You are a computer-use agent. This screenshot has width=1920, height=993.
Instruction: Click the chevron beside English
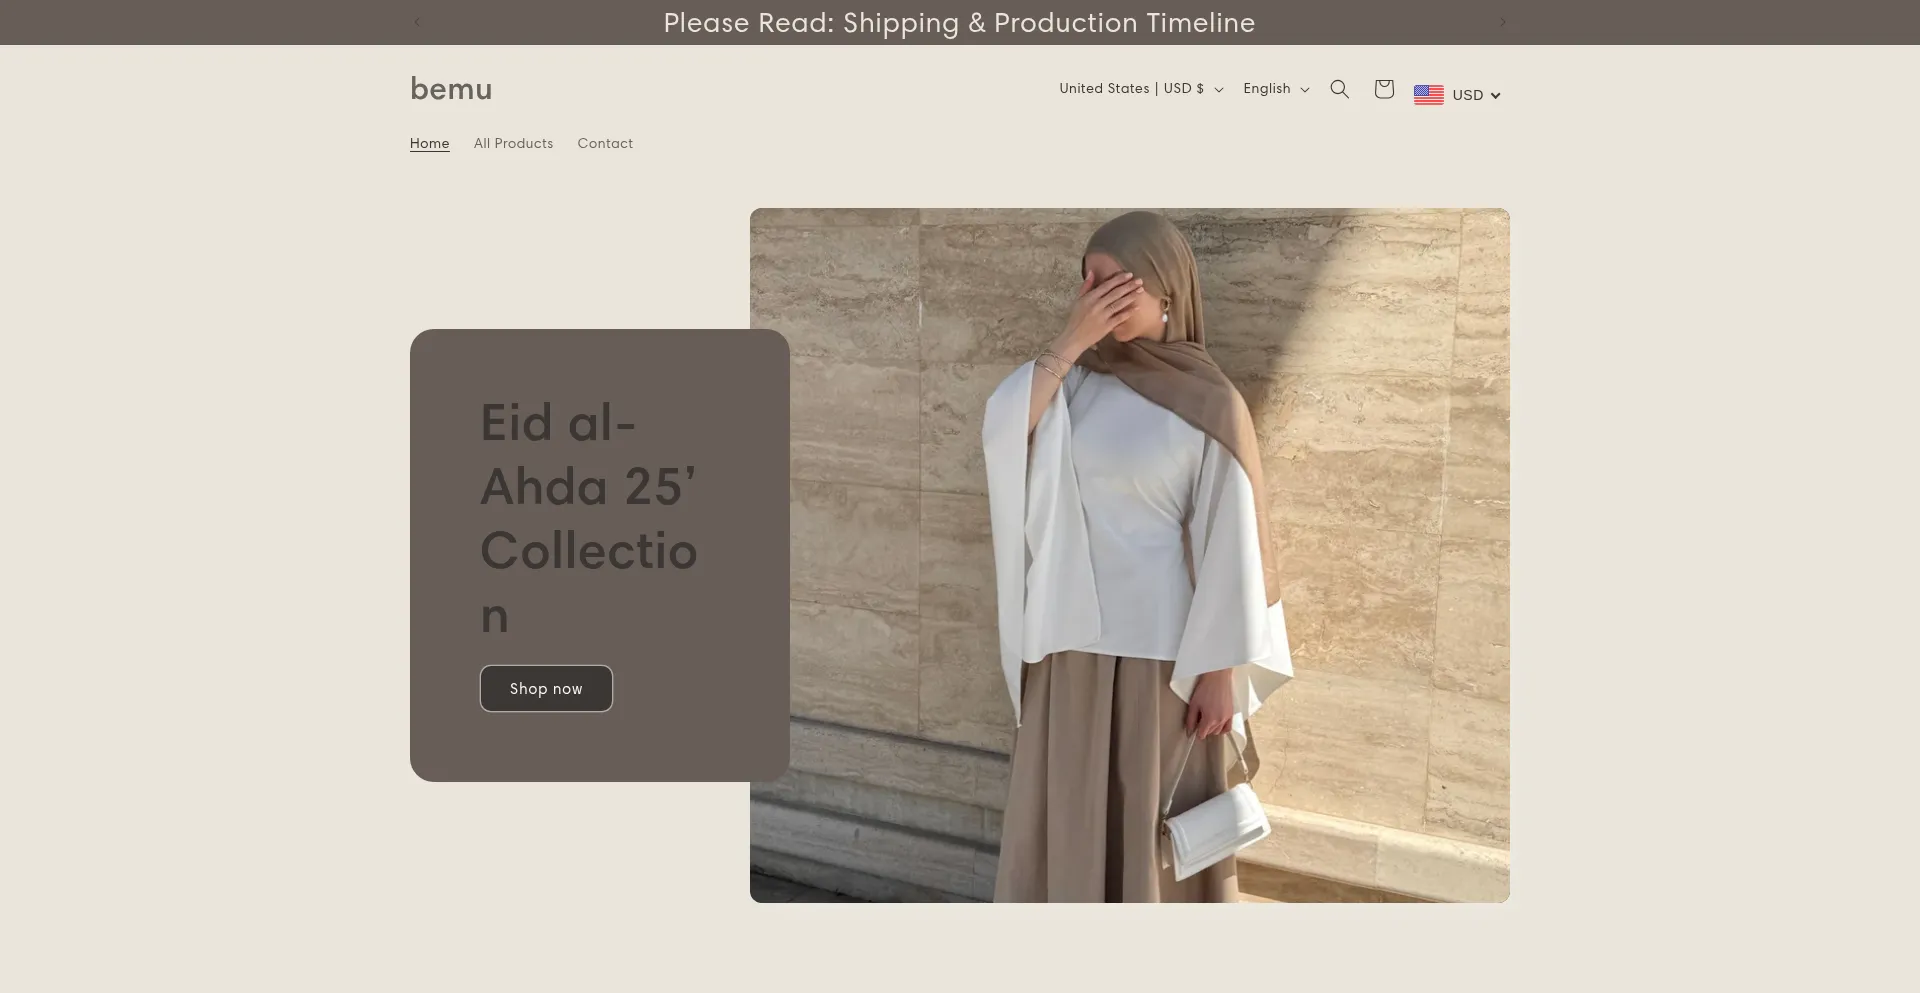1304,90
